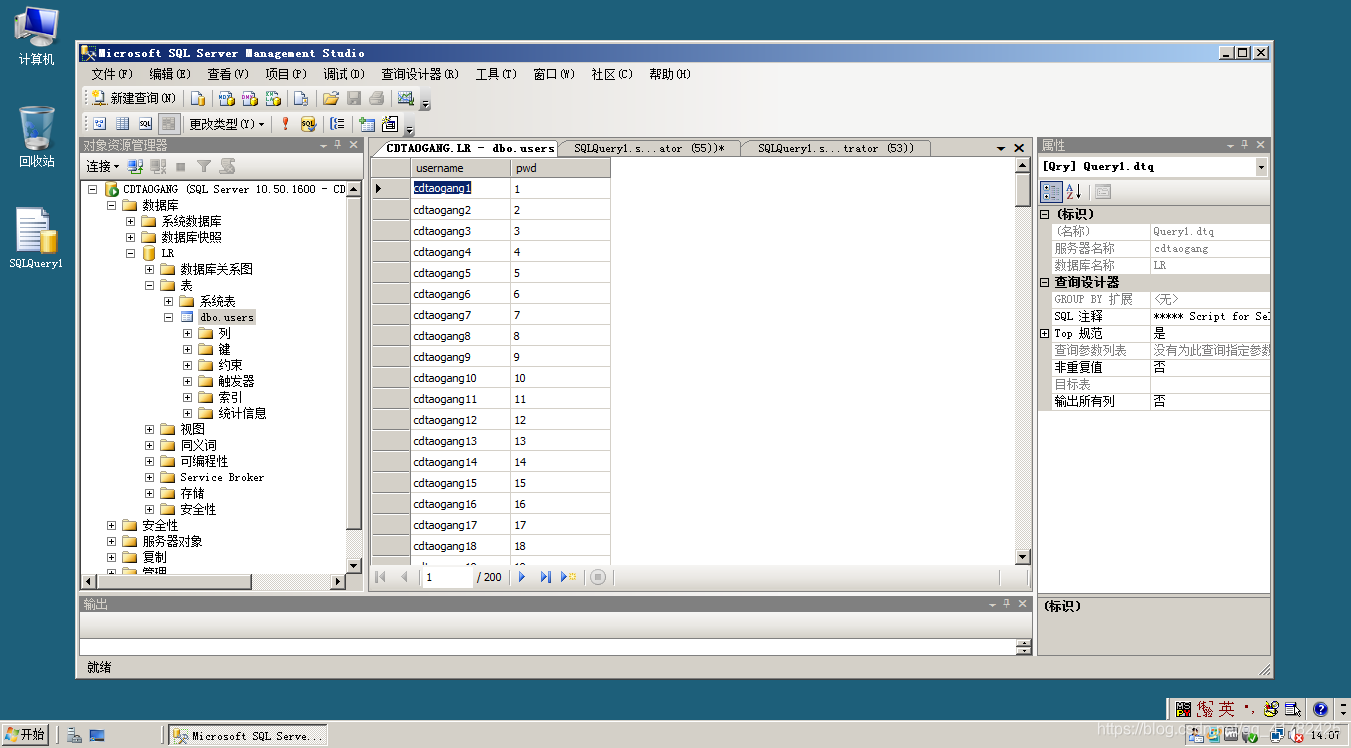Click the Database Engine Query icon
Viewport: 1351px width, 748px height.
pos(198,98)
